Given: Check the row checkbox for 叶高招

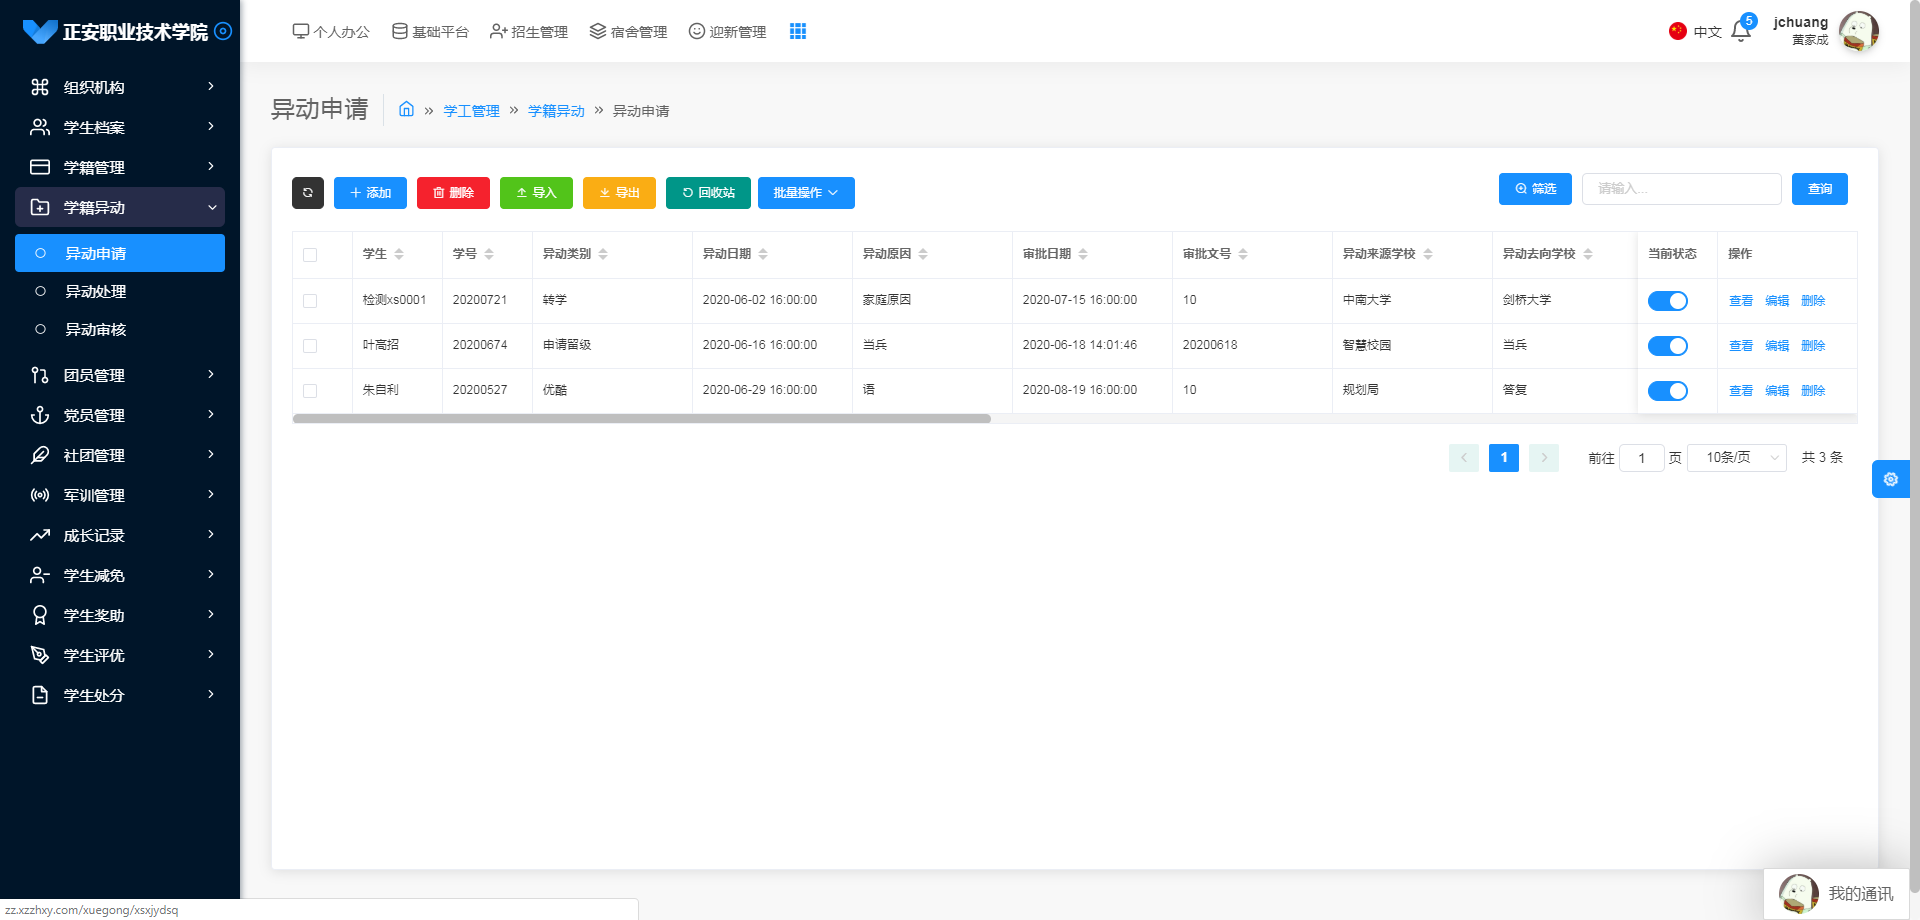Looking at the screenshot, I should click(x=310, y=346).
